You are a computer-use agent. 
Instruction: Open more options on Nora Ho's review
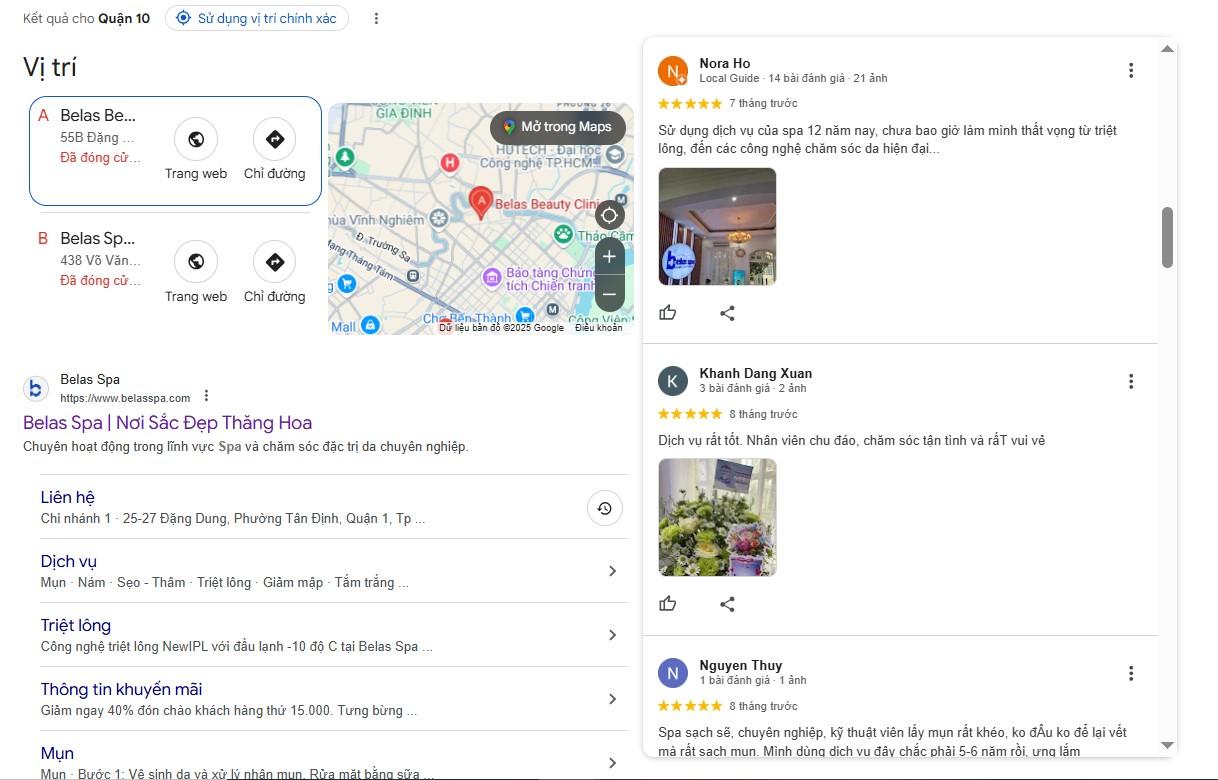[1131, 70]
